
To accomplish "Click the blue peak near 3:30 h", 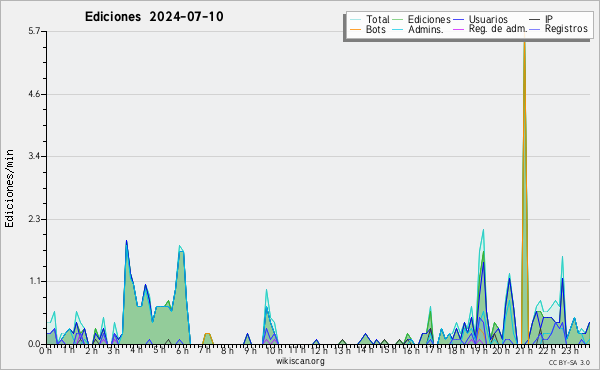I will (x=126, y=242).
